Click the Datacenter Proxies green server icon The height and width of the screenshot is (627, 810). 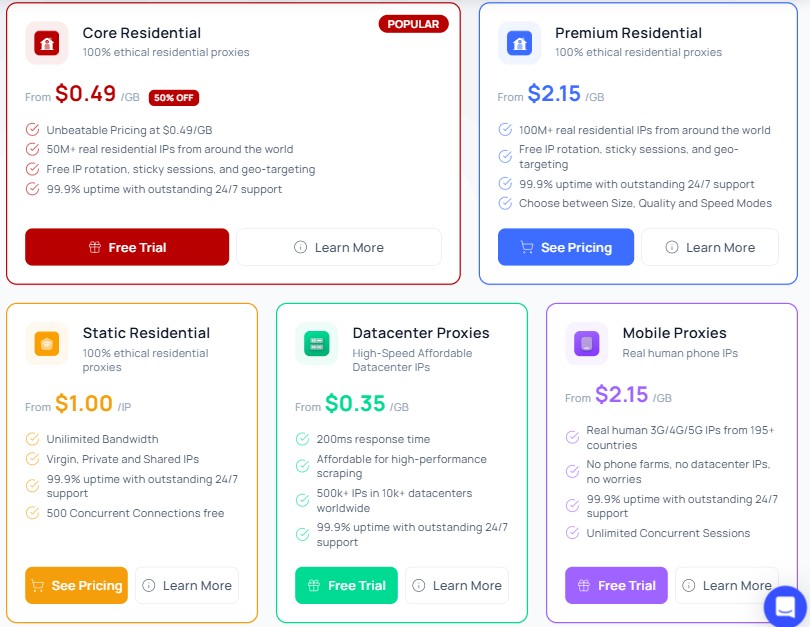click(317, 343)
